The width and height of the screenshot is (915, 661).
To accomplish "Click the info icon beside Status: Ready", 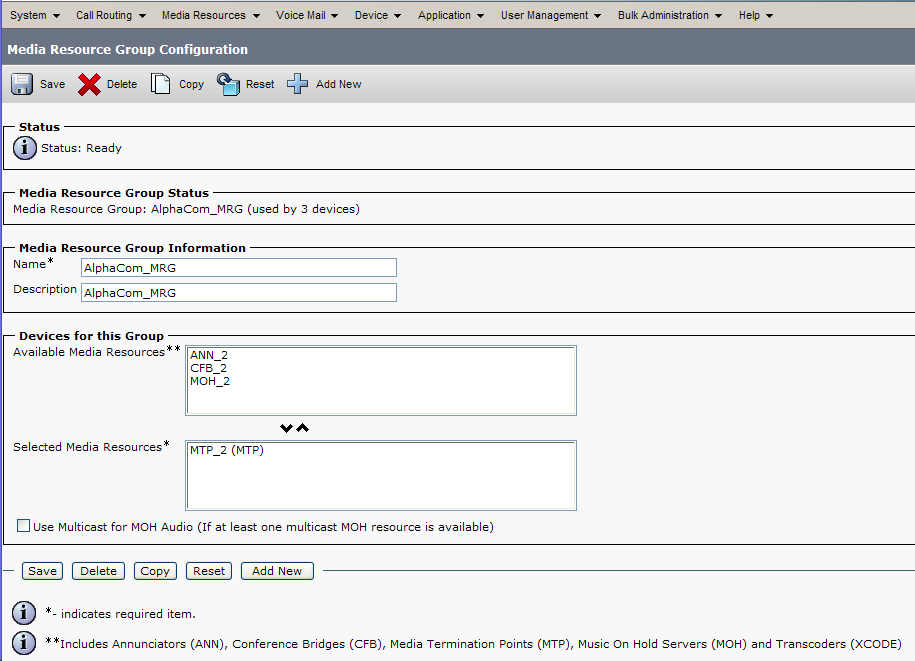I will pyautogui.click(x=25, y=148).
